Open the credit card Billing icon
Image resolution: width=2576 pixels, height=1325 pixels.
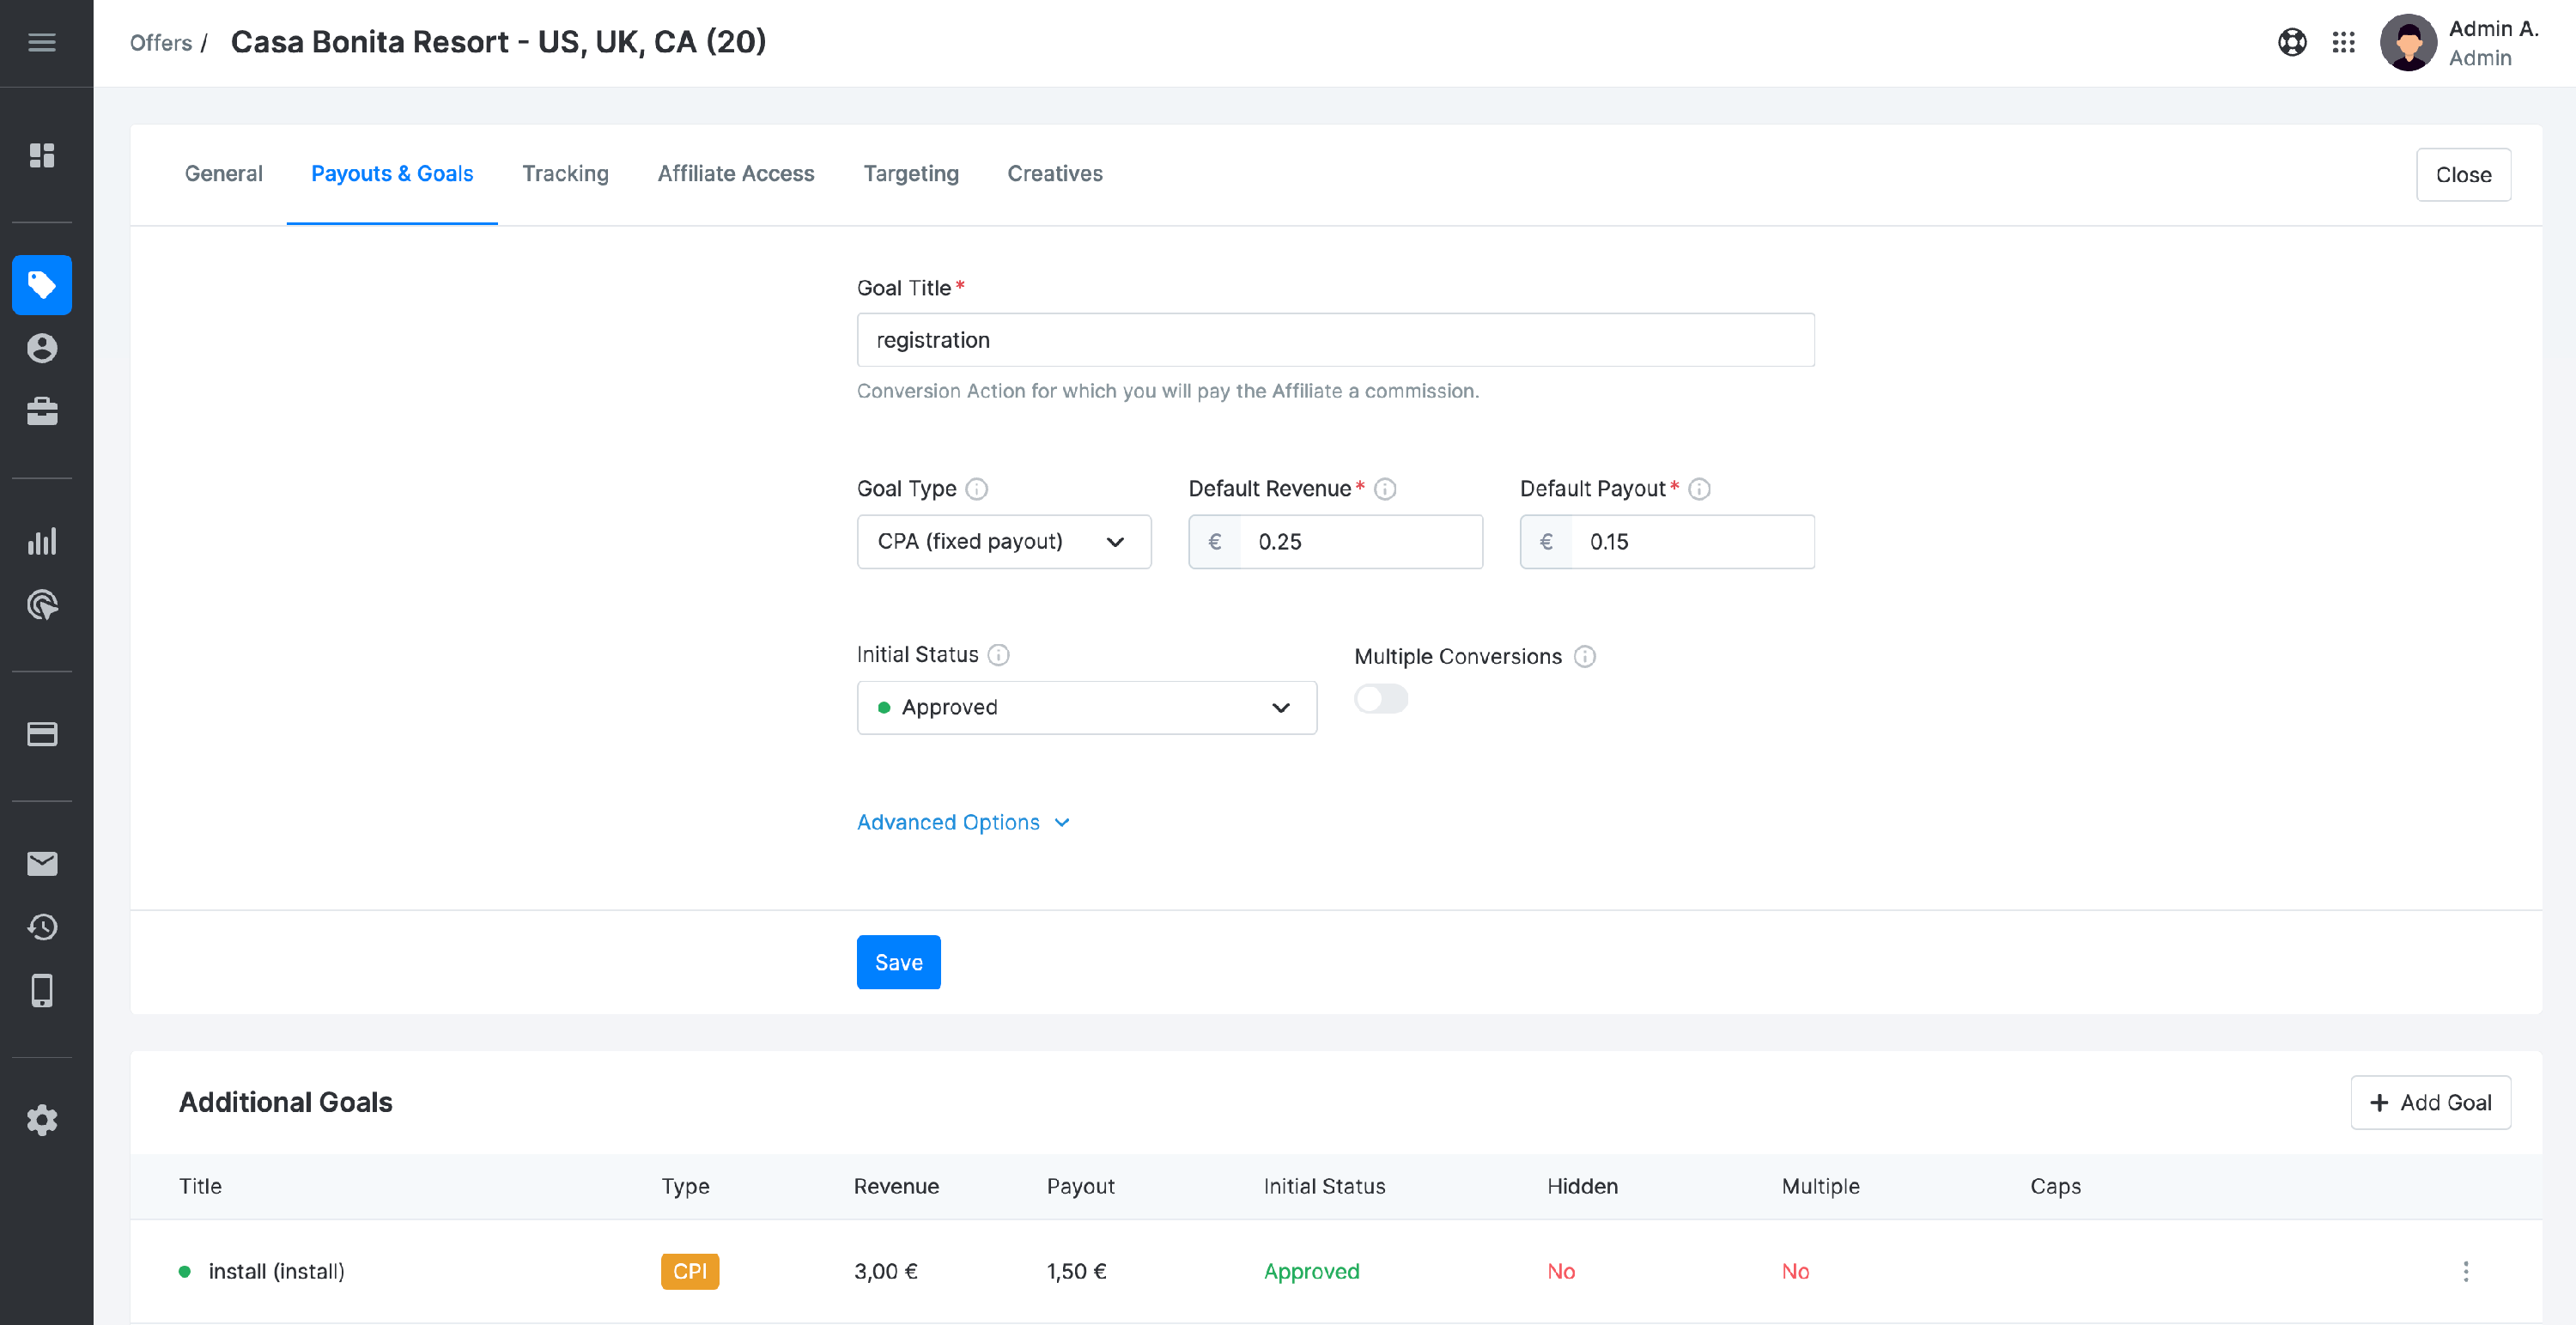(42, 734)
